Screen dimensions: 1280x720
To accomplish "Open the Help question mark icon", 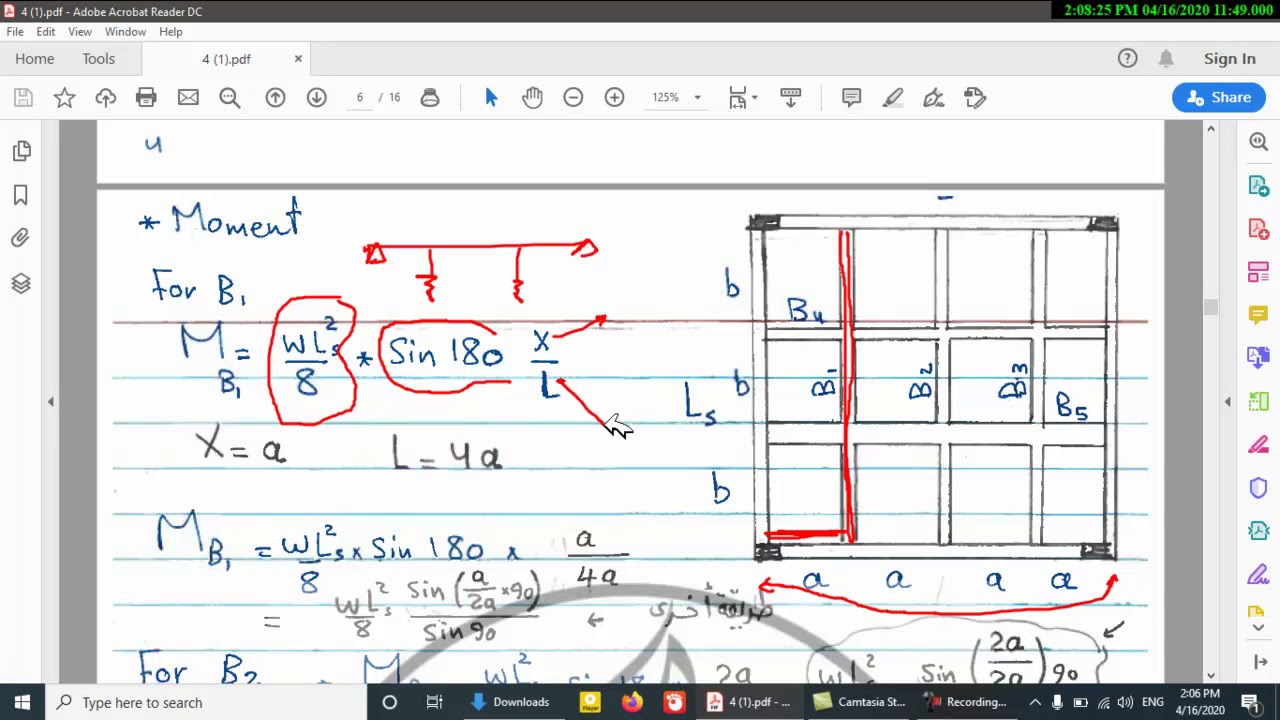I will tap(1127, 59).
